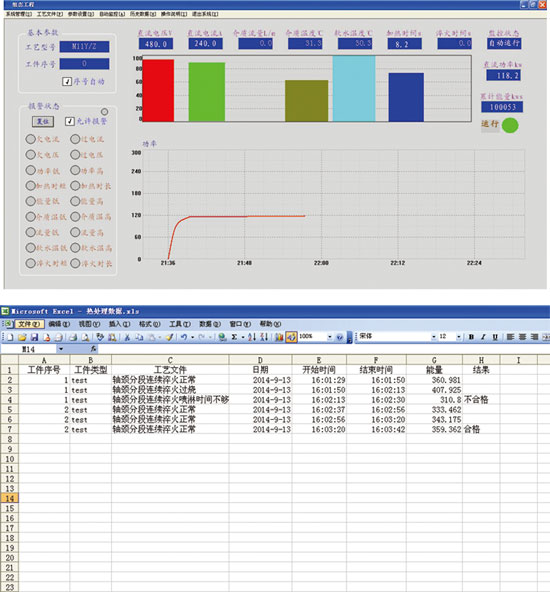Click the 自动运行 status button

[504, 43]
